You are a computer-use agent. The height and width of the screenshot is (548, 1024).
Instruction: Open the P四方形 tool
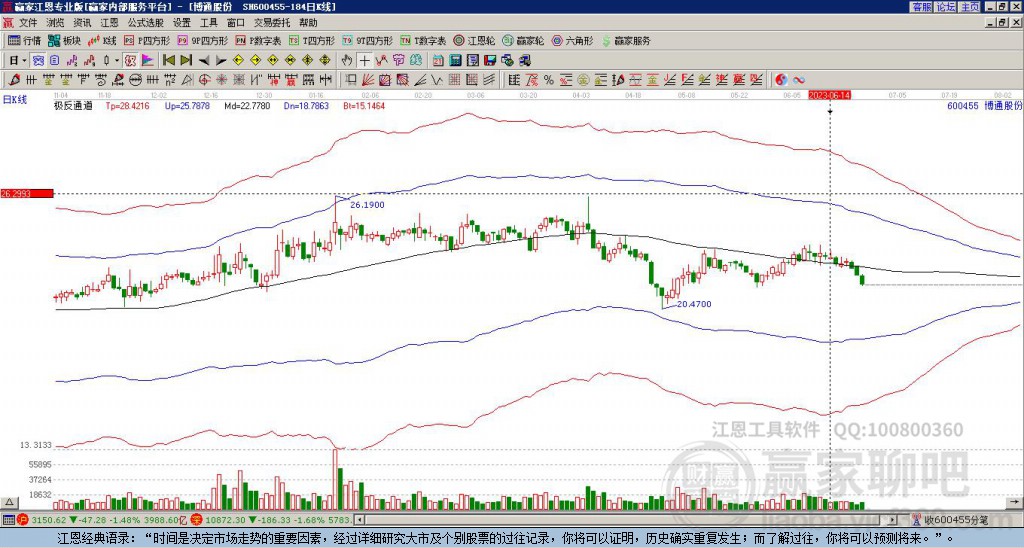147,40
